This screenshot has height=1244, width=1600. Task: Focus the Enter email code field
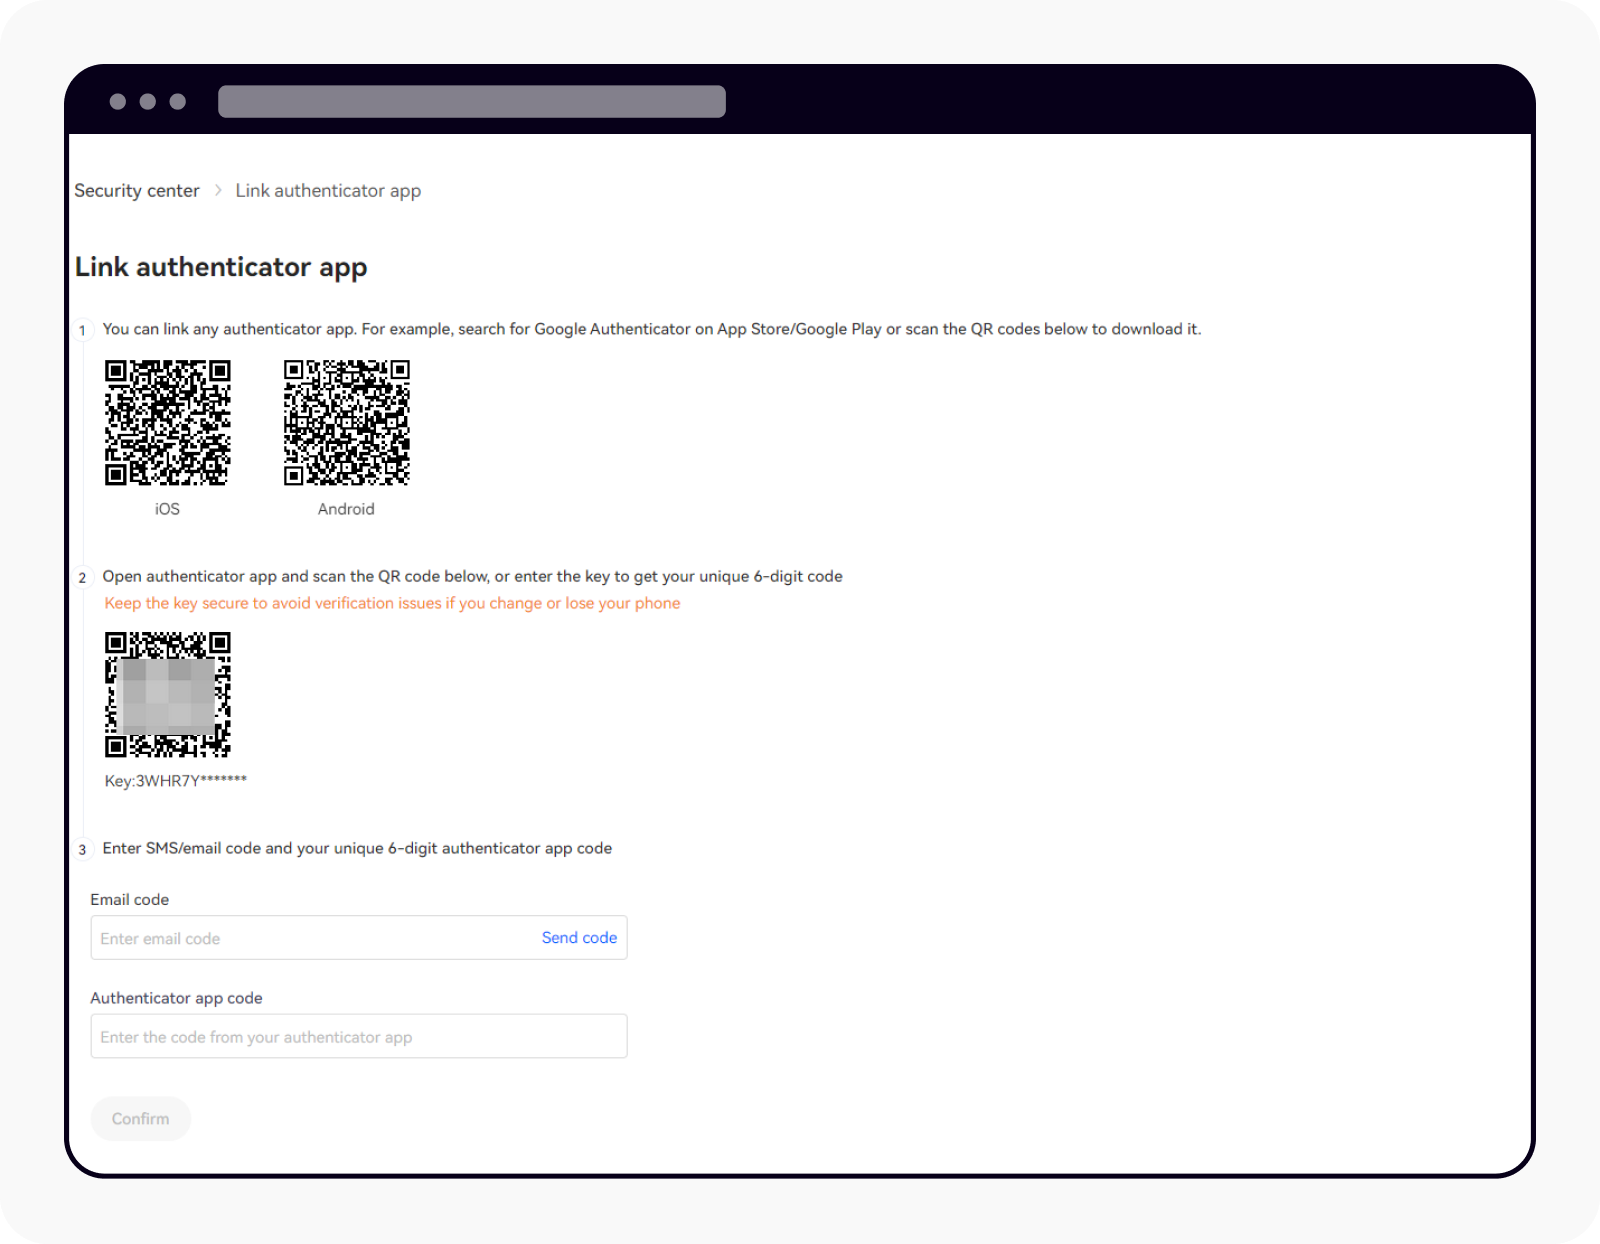pyautogui.click(x=359, y=938)
